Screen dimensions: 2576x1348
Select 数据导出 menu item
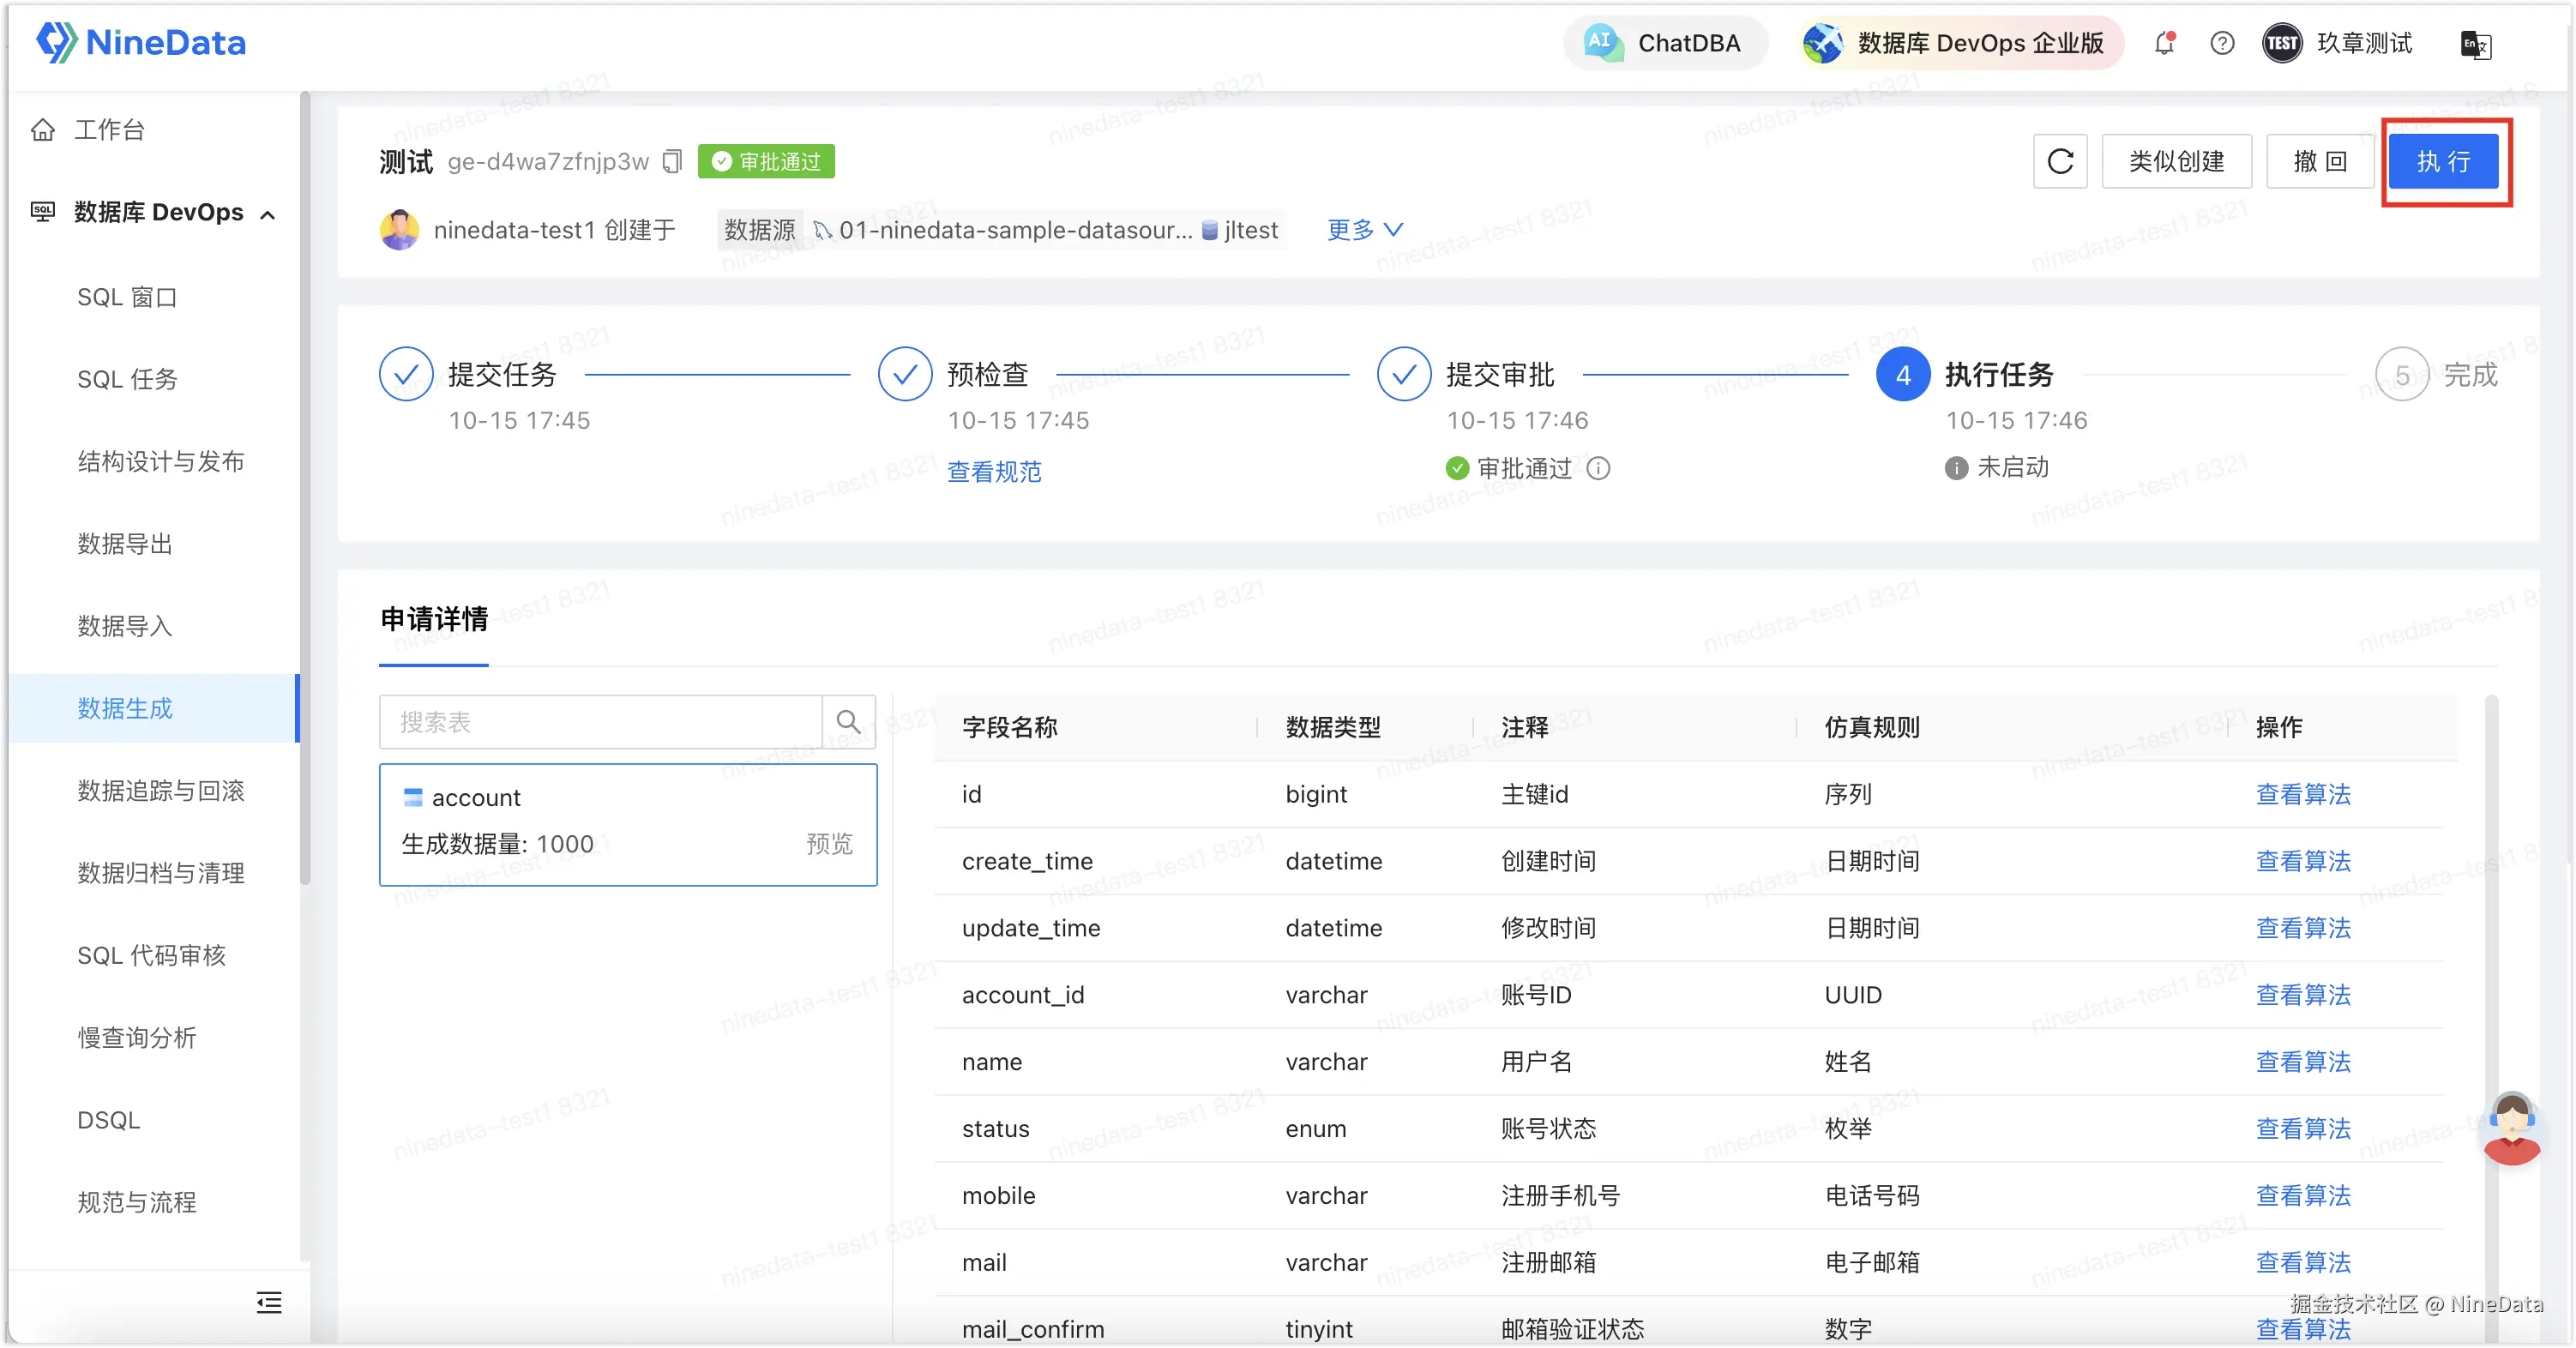[125, 544]
